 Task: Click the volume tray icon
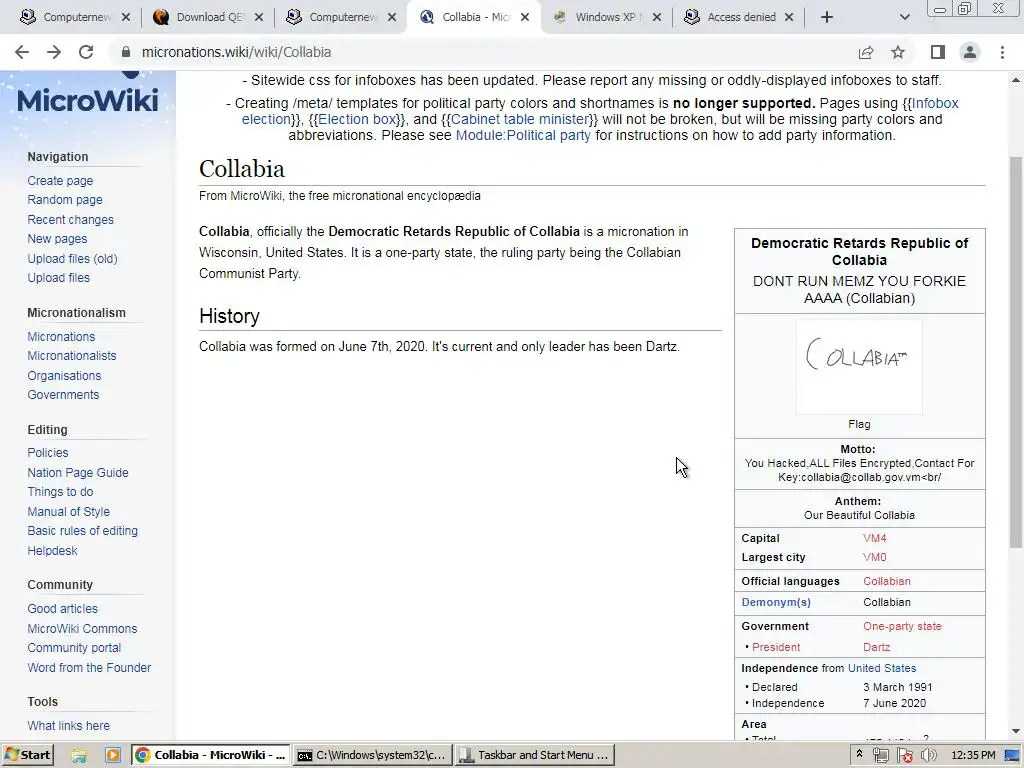[x=928, y=755]
